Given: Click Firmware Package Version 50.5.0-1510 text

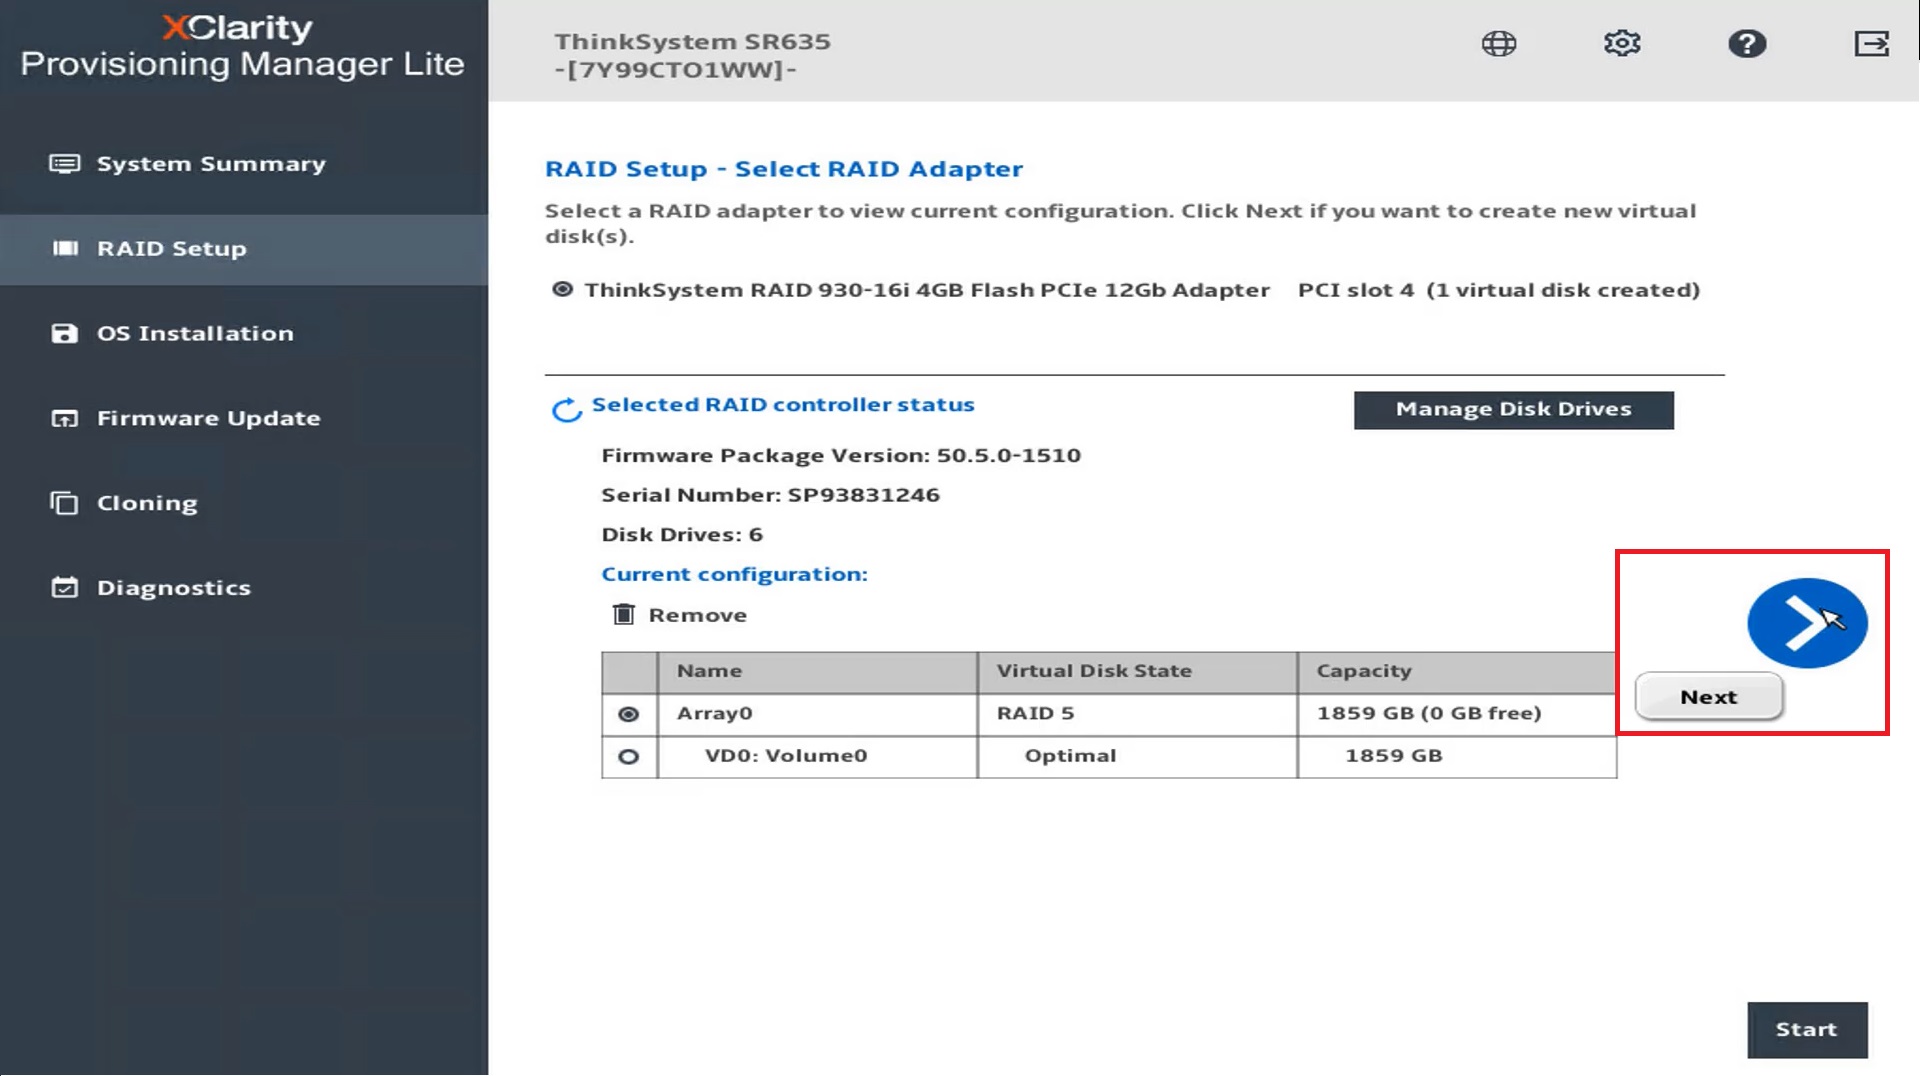Looking at the screenshot, I should click(841, 455).
